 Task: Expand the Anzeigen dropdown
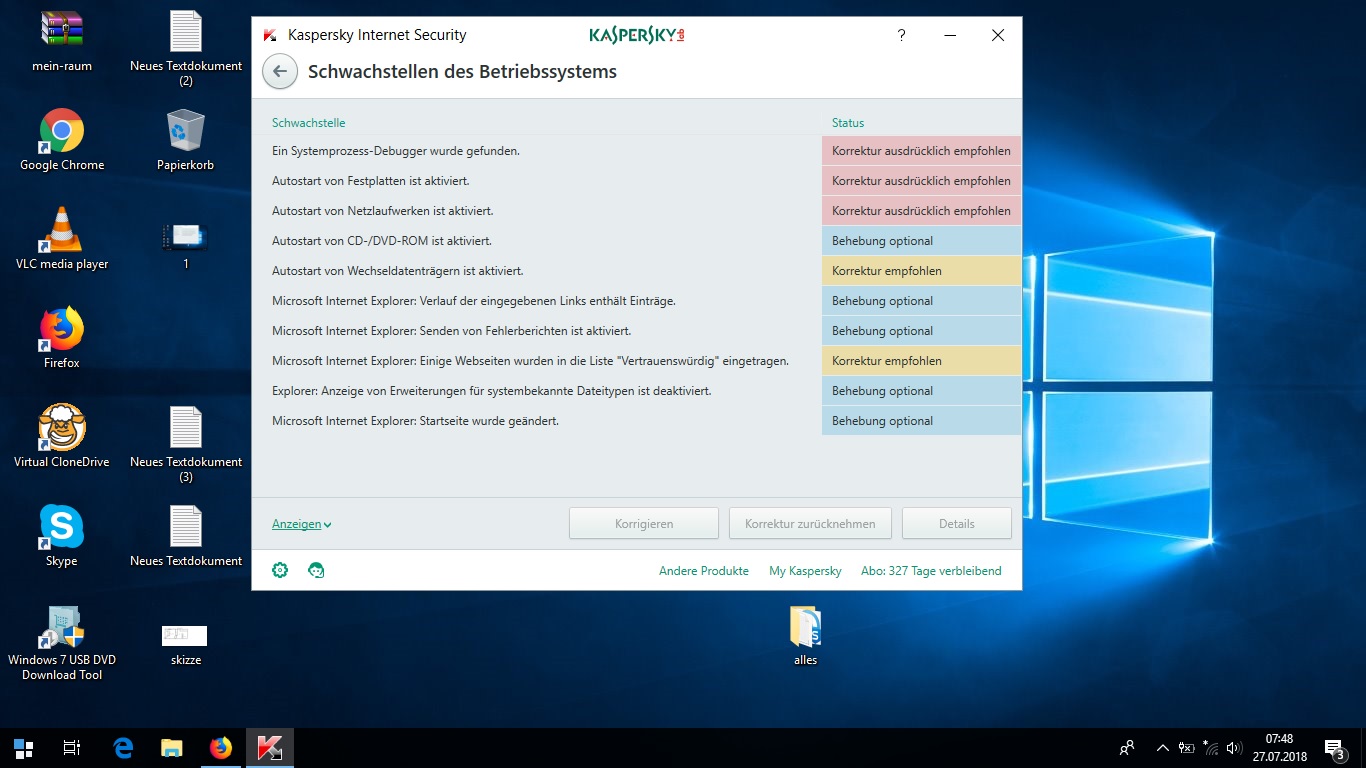click(x=301, y=524)
